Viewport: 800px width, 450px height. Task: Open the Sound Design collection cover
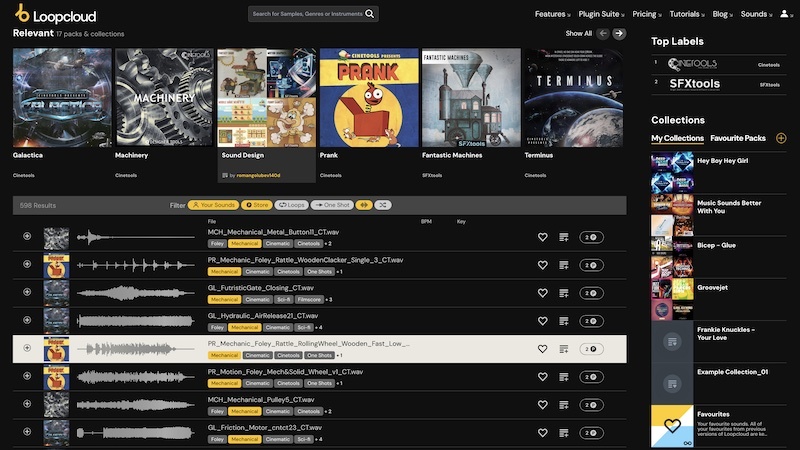coord(266,97)
